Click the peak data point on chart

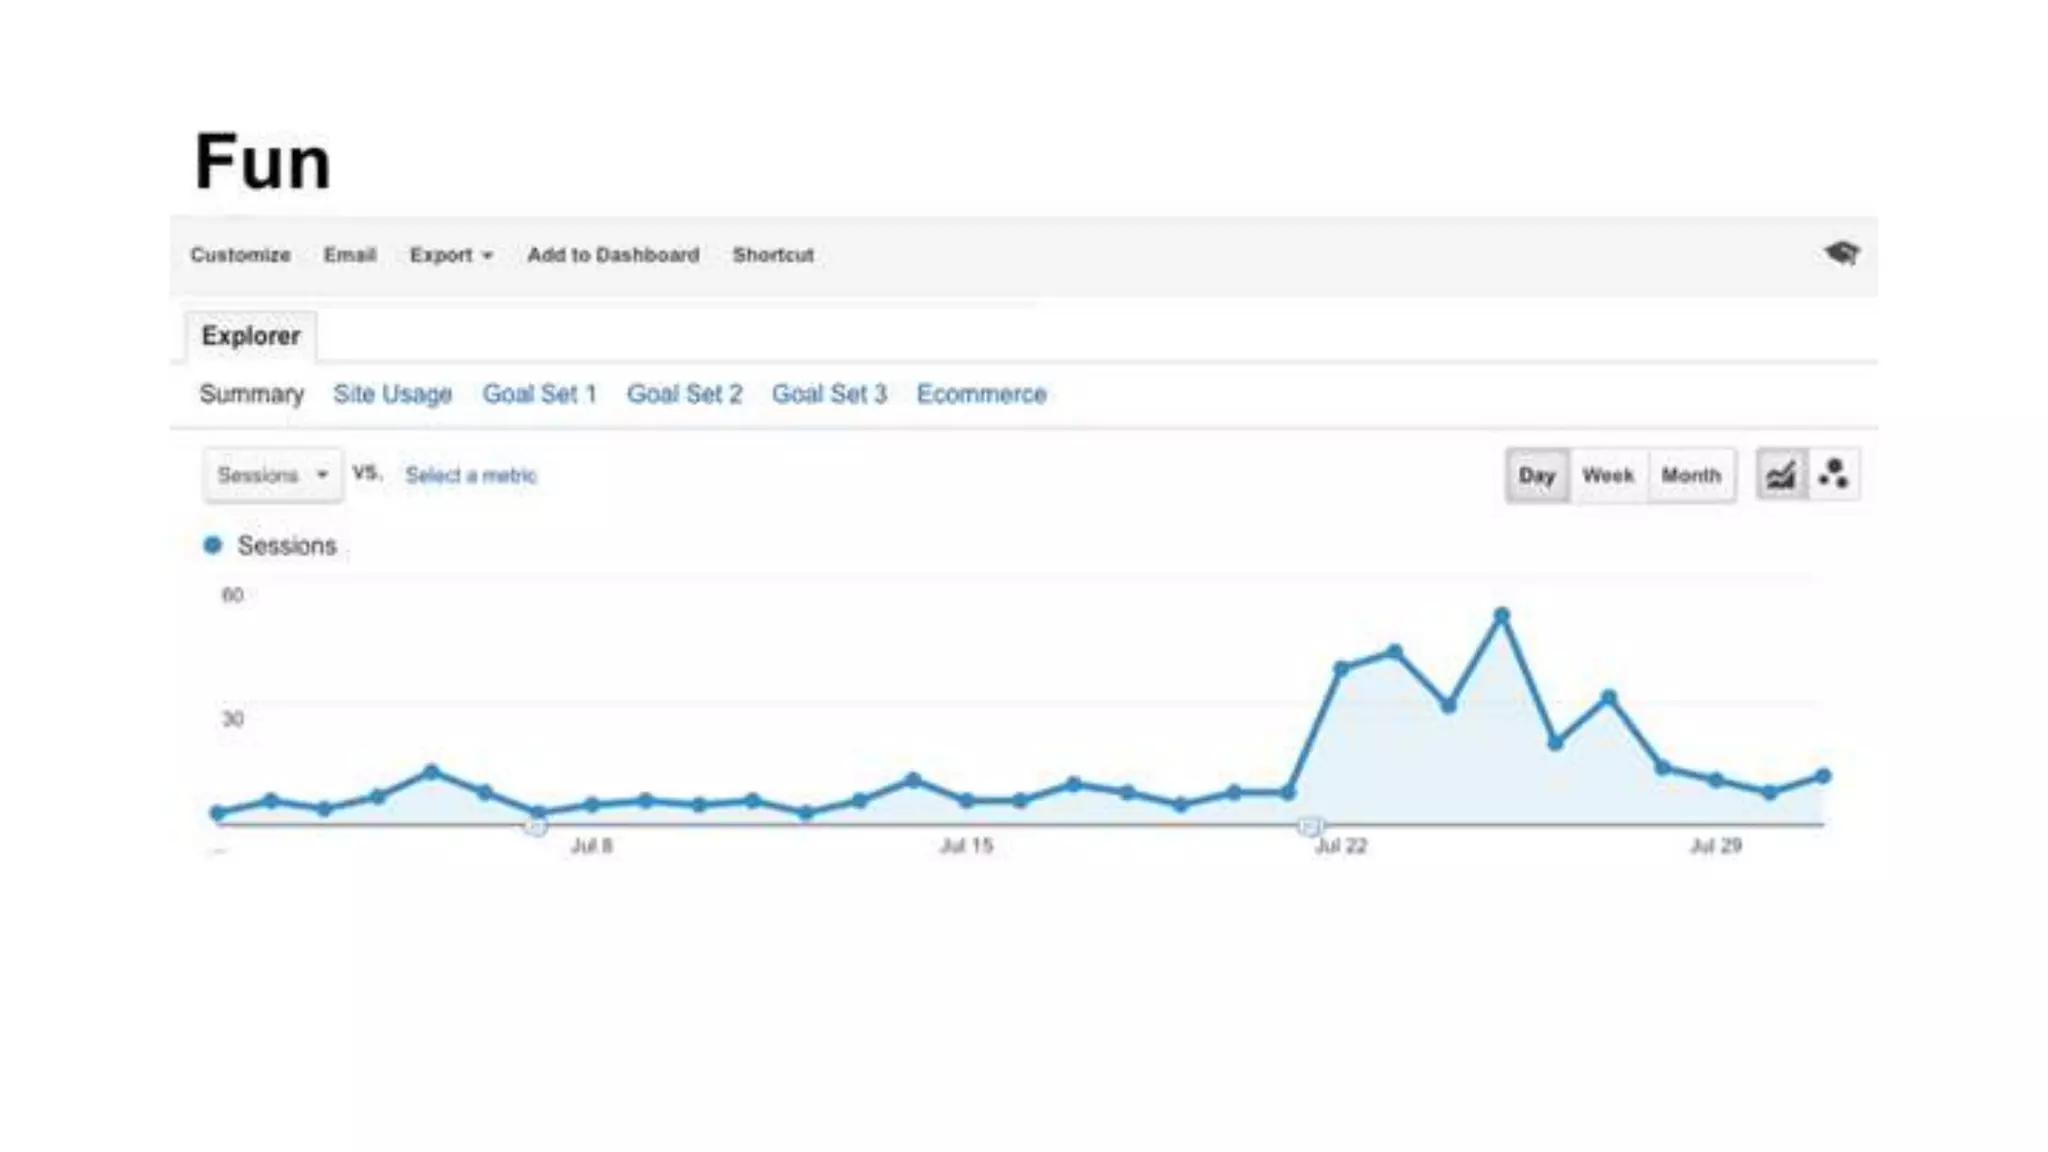click(x=1501, y=616)
